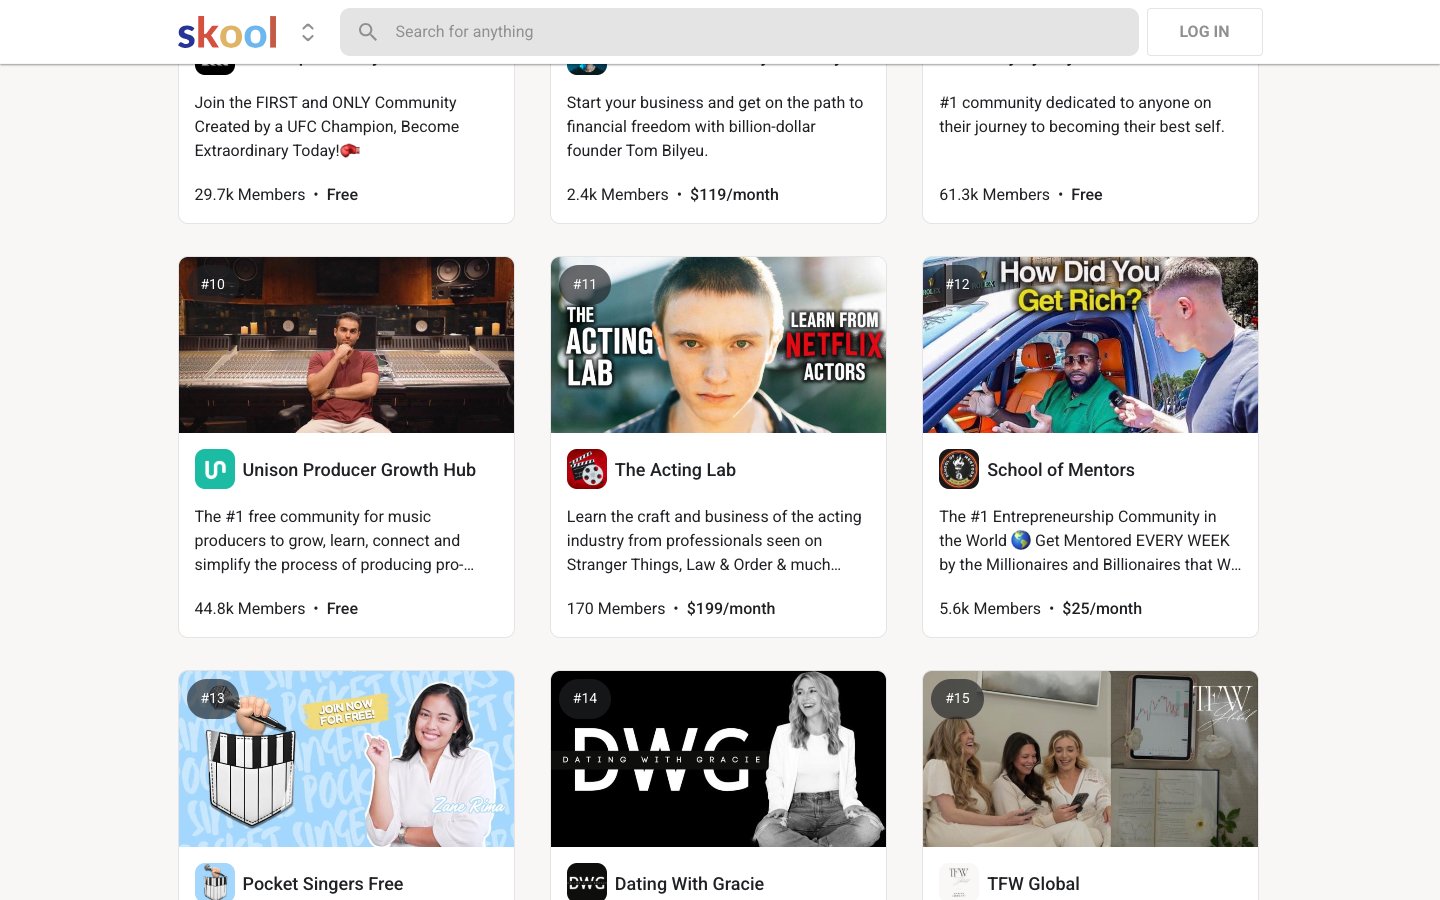
Task: Click the Unison Producer Growth Hub logo icon
Action: tap(214, 469)
